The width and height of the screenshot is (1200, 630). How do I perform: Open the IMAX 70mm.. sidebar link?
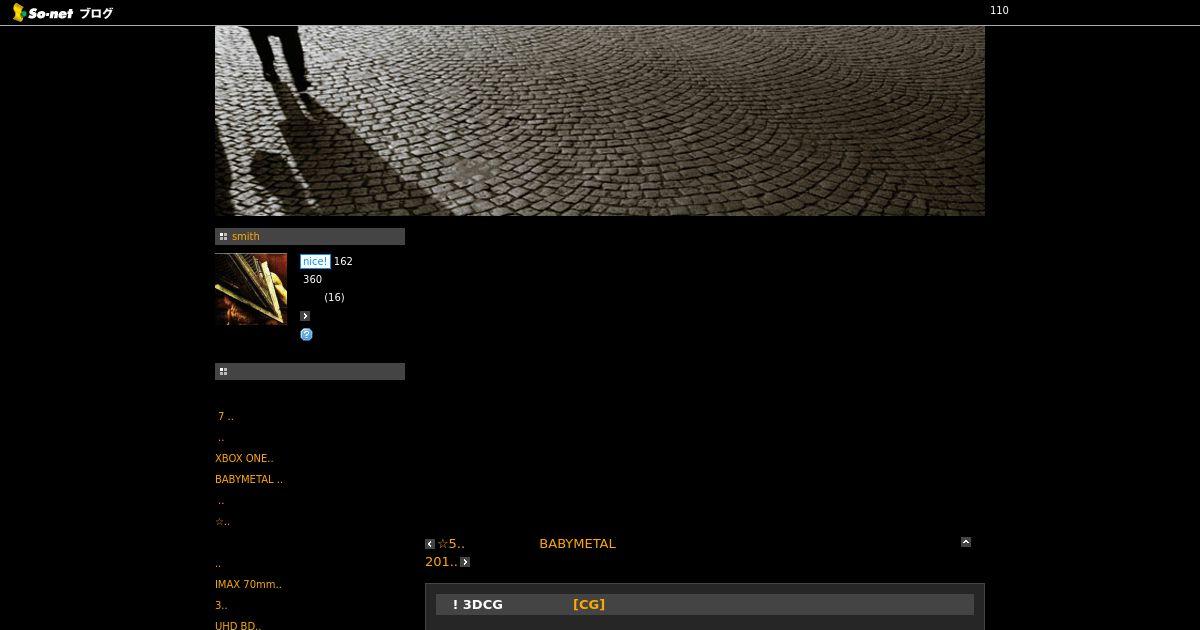click(248, 584)
